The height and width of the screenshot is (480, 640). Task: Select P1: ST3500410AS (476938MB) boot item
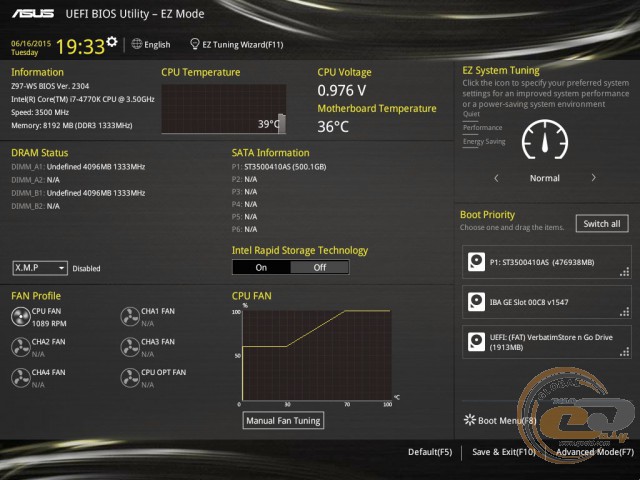coord(547,262)
